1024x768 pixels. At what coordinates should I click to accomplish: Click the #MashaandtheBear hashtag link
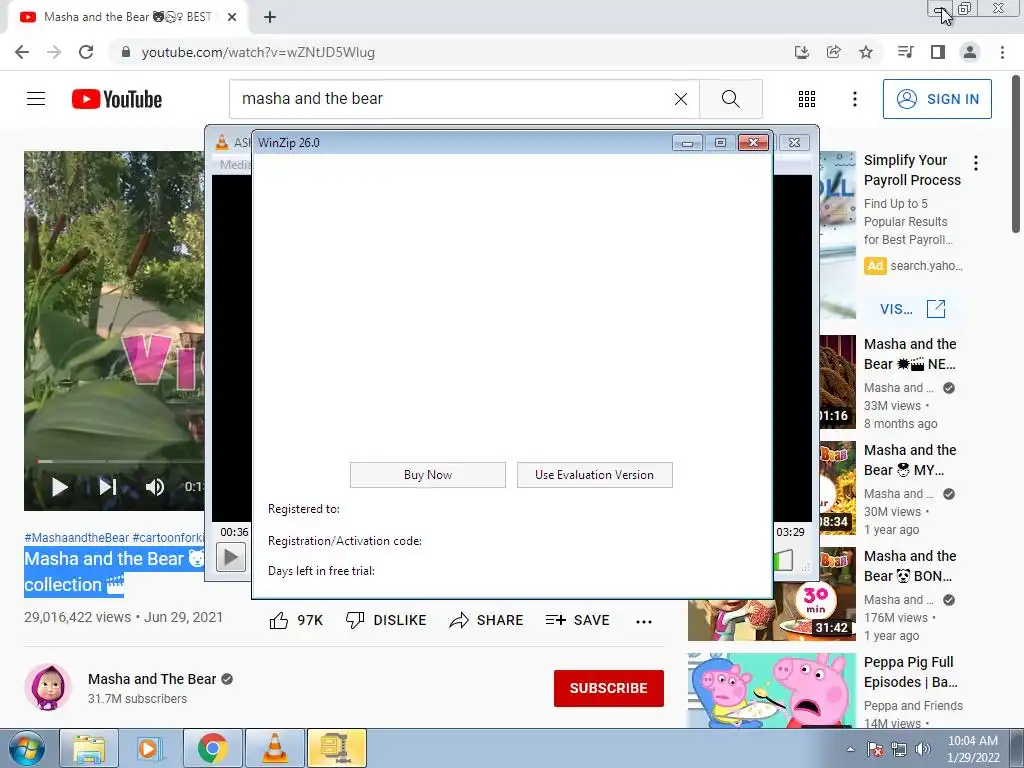click(76, 537)
